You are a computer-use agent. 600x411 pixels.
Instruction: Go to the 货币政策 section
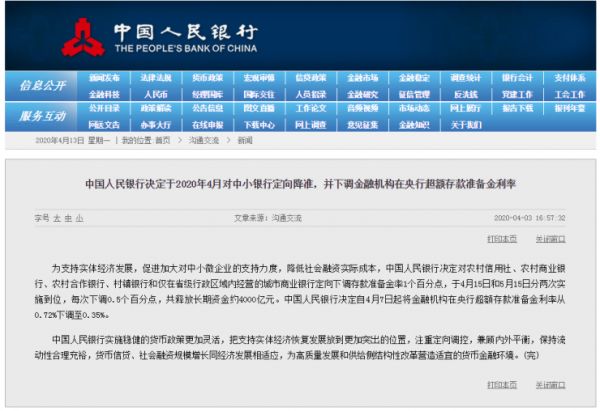[x=207, y=78]
